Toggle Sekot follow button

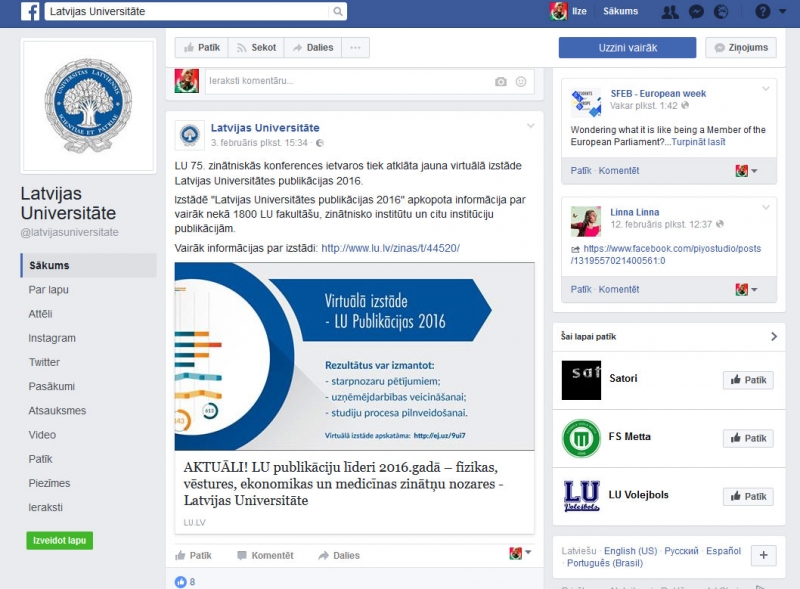coord(255,47)
